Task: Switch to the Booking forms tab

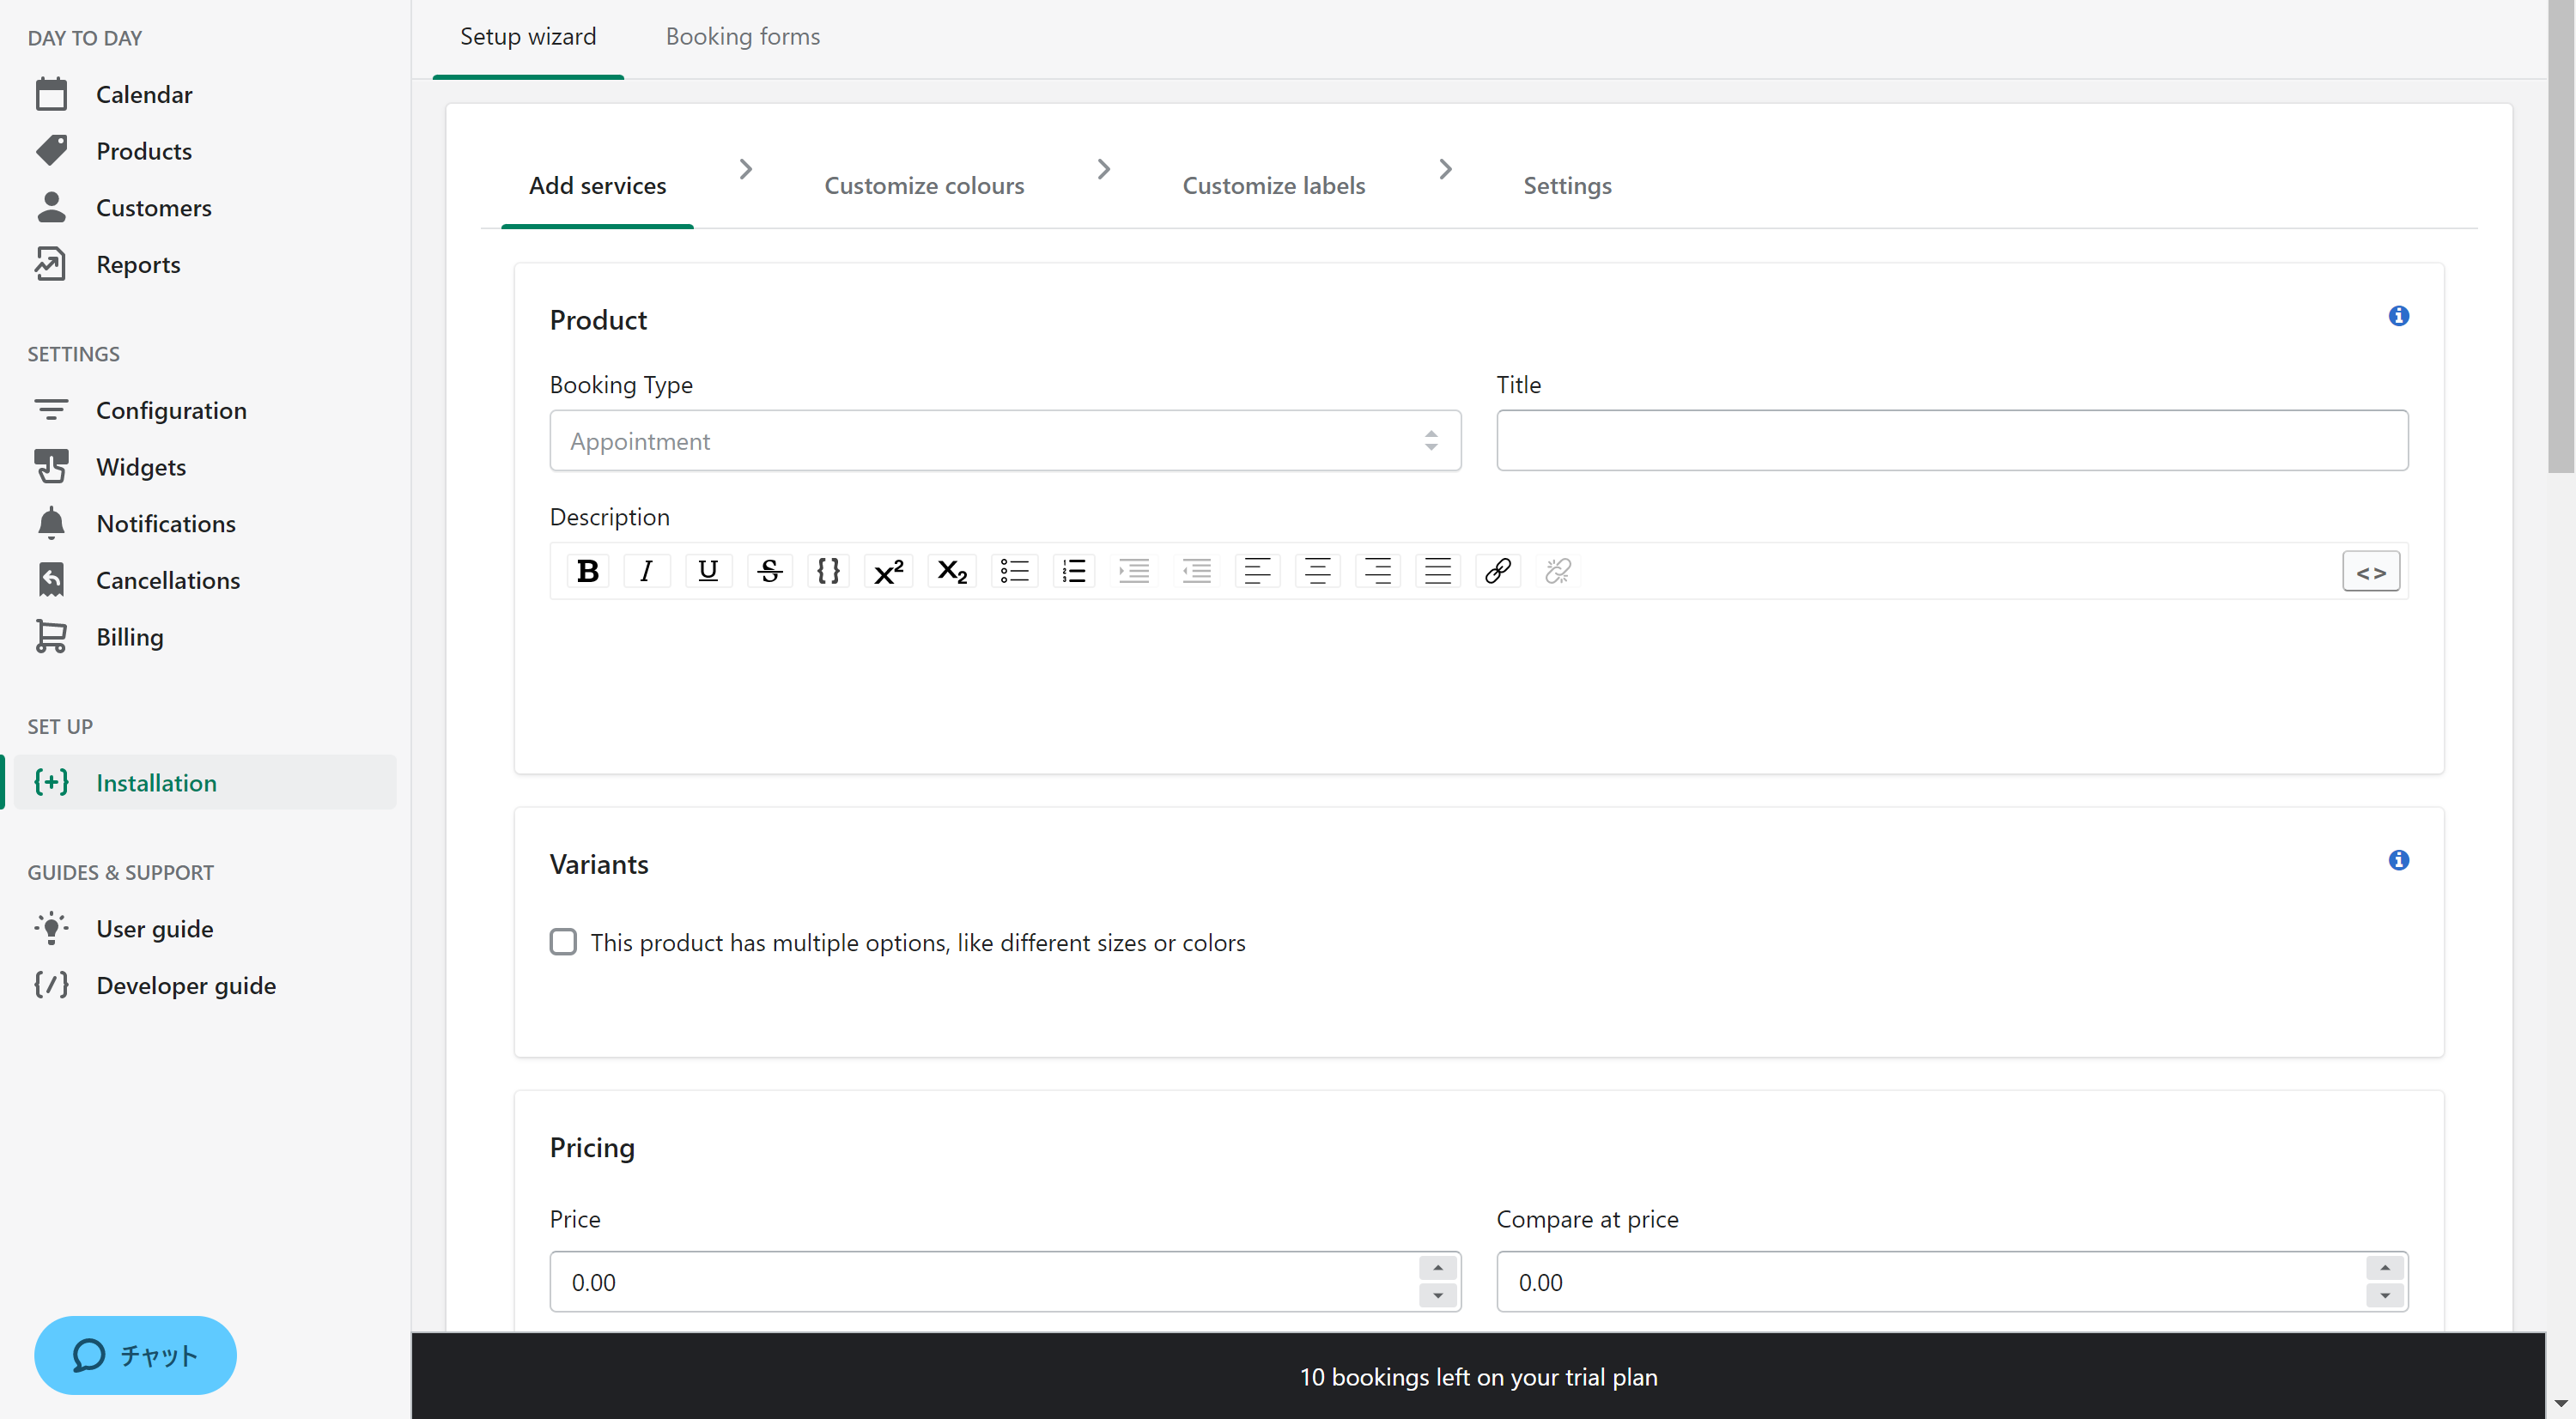Action: click(x=742, y=37)
